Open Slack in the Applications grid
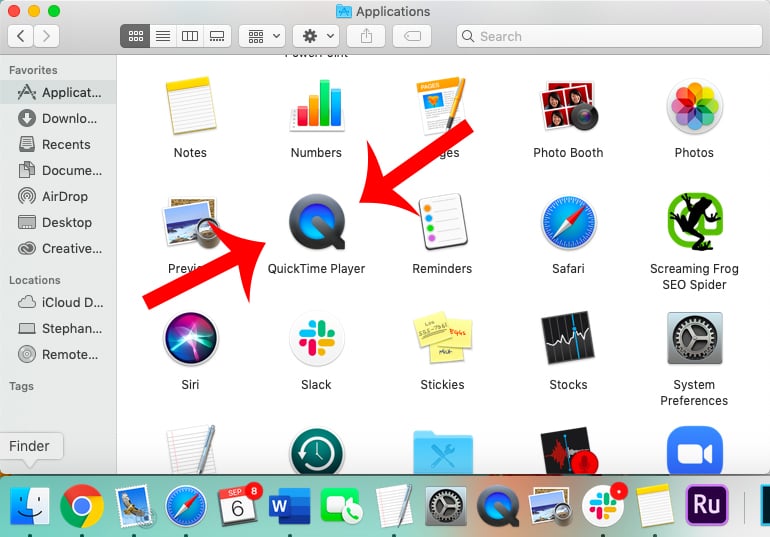770x537 pixels. pyautogui.click(x=317, y=338)
